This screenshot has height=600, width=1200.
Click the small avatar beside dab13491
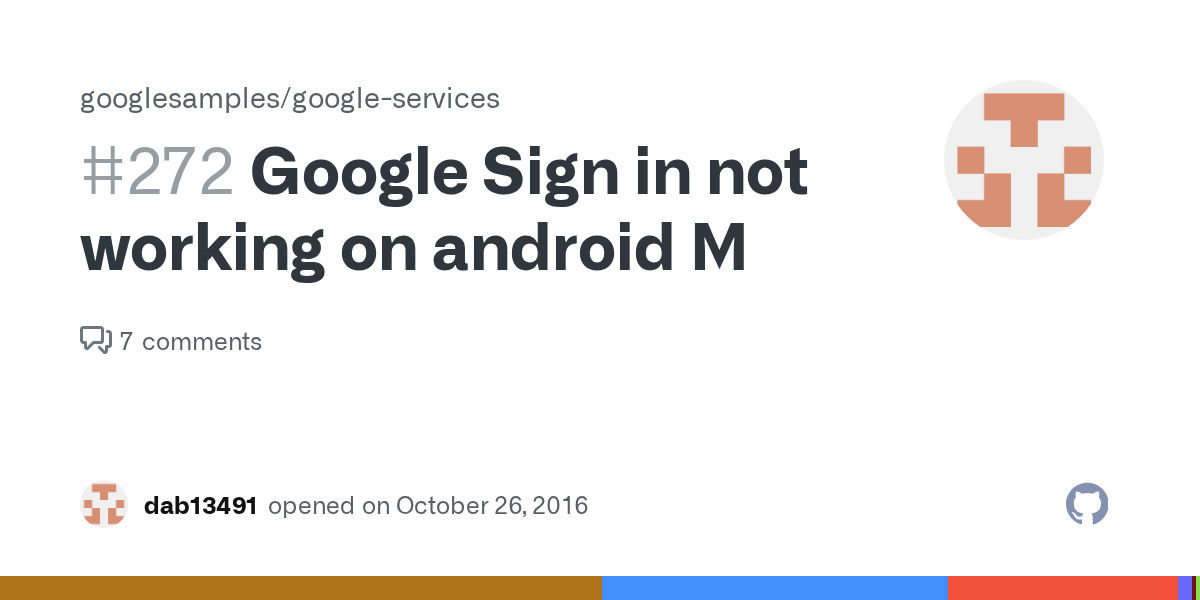coord(104,505)
